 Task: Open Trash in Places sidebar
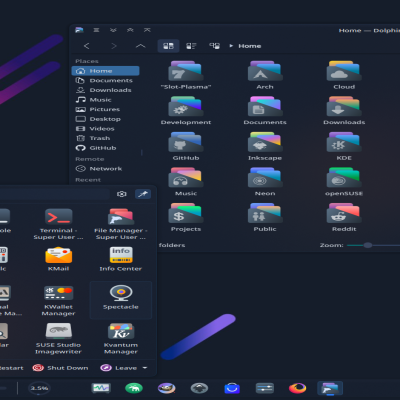click(x=106, y=138)
